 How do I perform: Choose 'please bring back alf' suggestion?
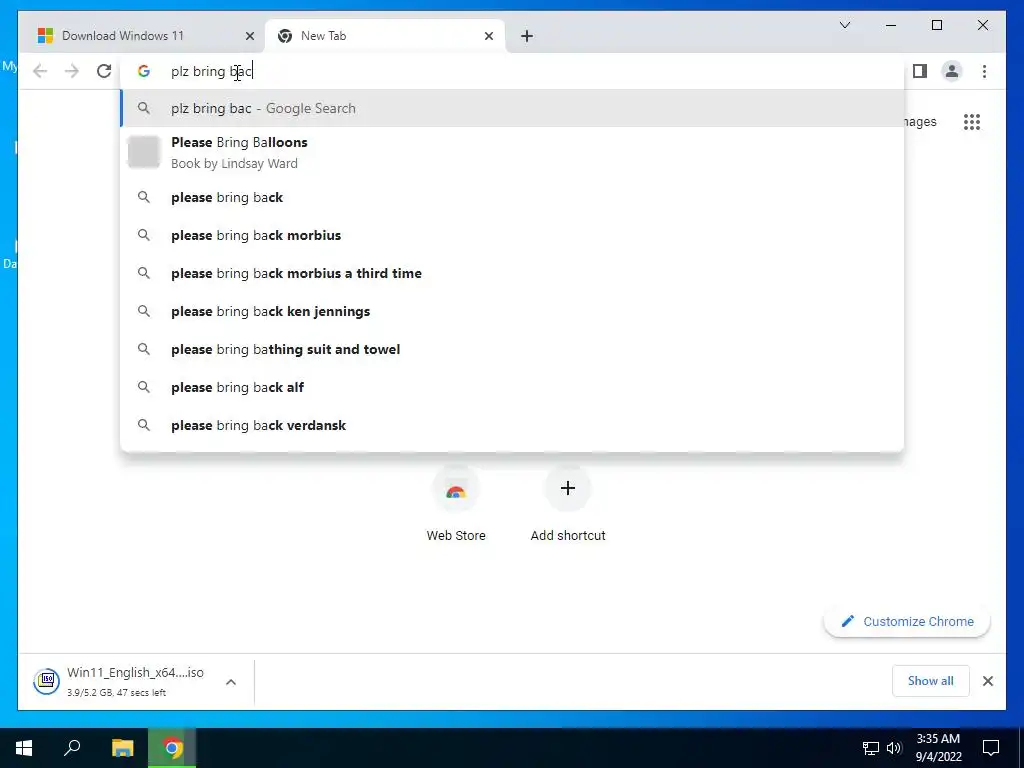[512, 387]
